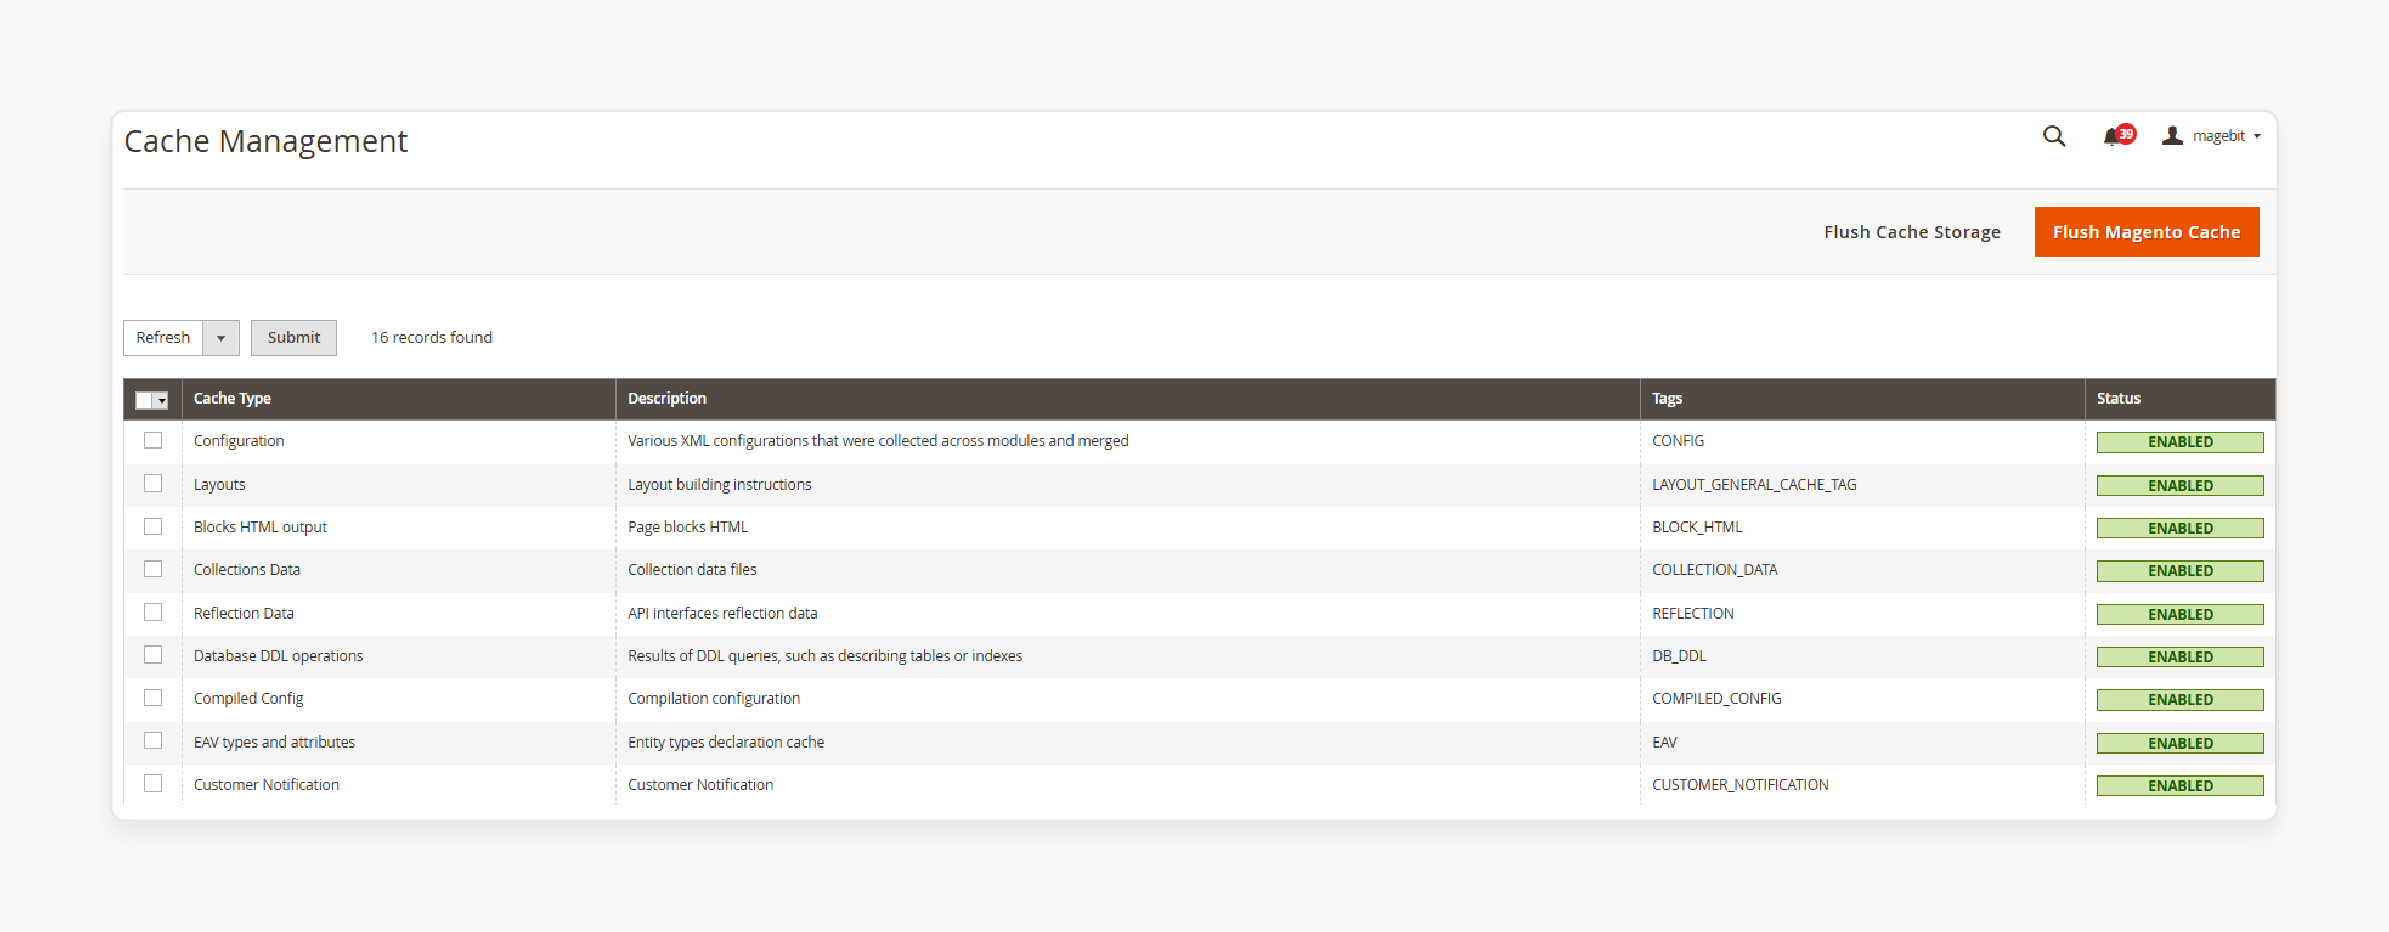
Task: Click 'API interfaces reflection data' description
Action: click(722, 613)
